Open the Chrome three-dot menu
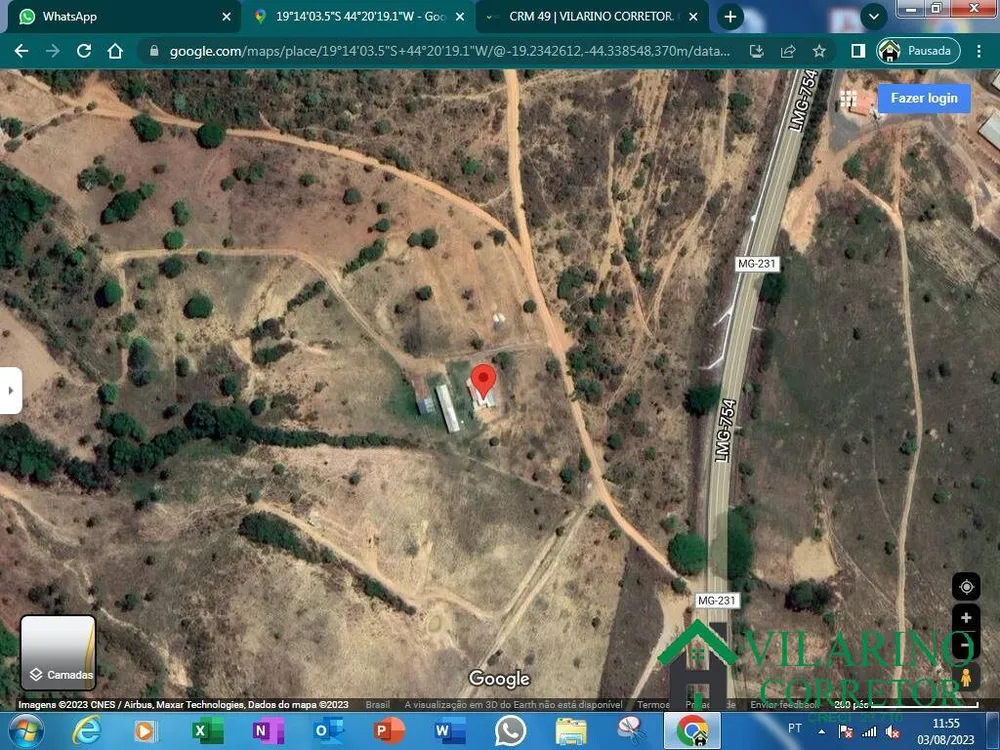 978,51
